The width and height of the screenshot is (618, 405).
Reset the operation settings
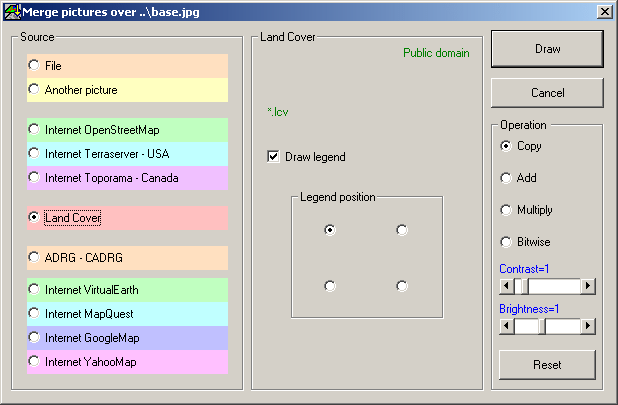547,365
